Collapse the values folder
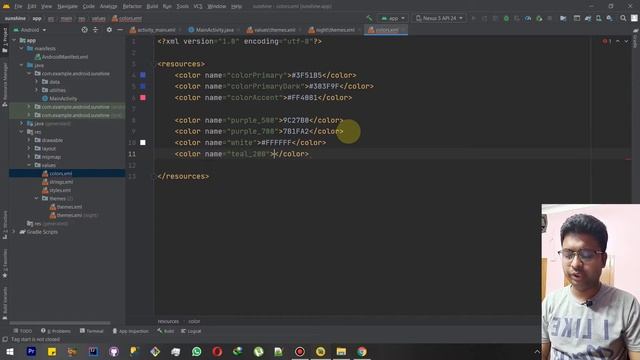This screenshot has height=360, width=640. (29, 165)
